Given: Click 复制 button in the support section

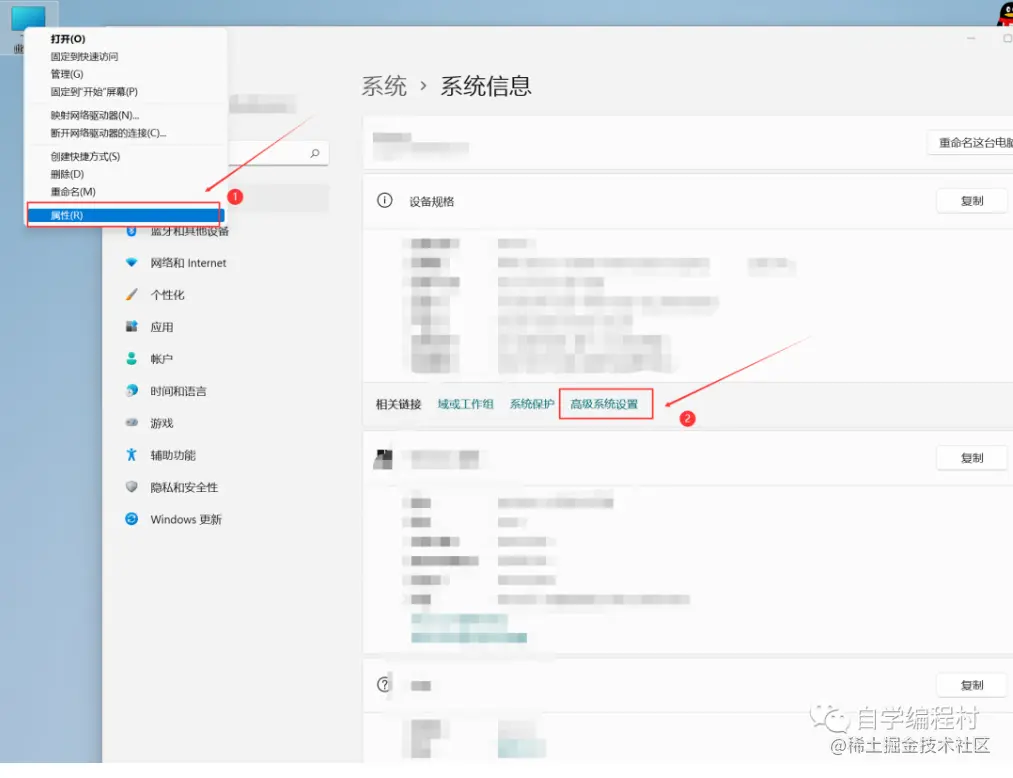Looking at the screenshot, I should coord(972,685).
